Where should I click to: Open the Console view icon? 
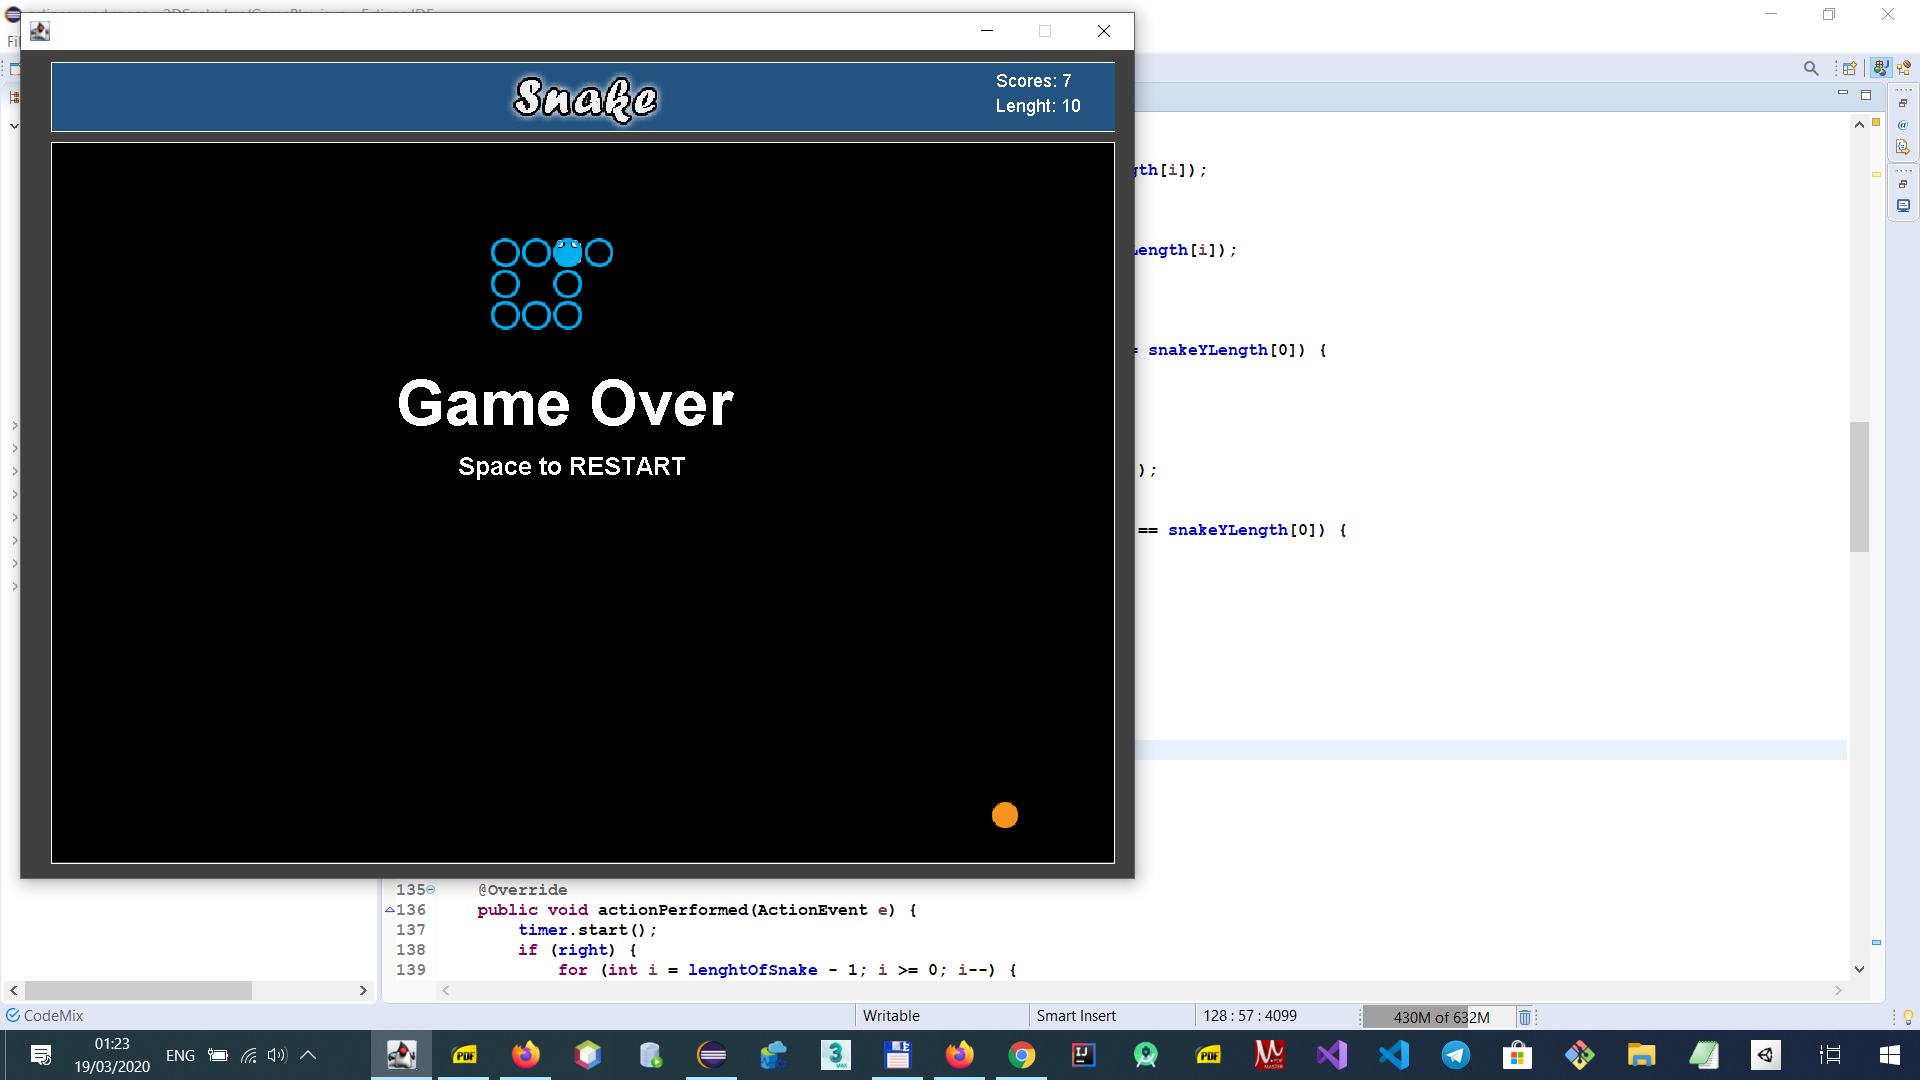click(1903, 206)
